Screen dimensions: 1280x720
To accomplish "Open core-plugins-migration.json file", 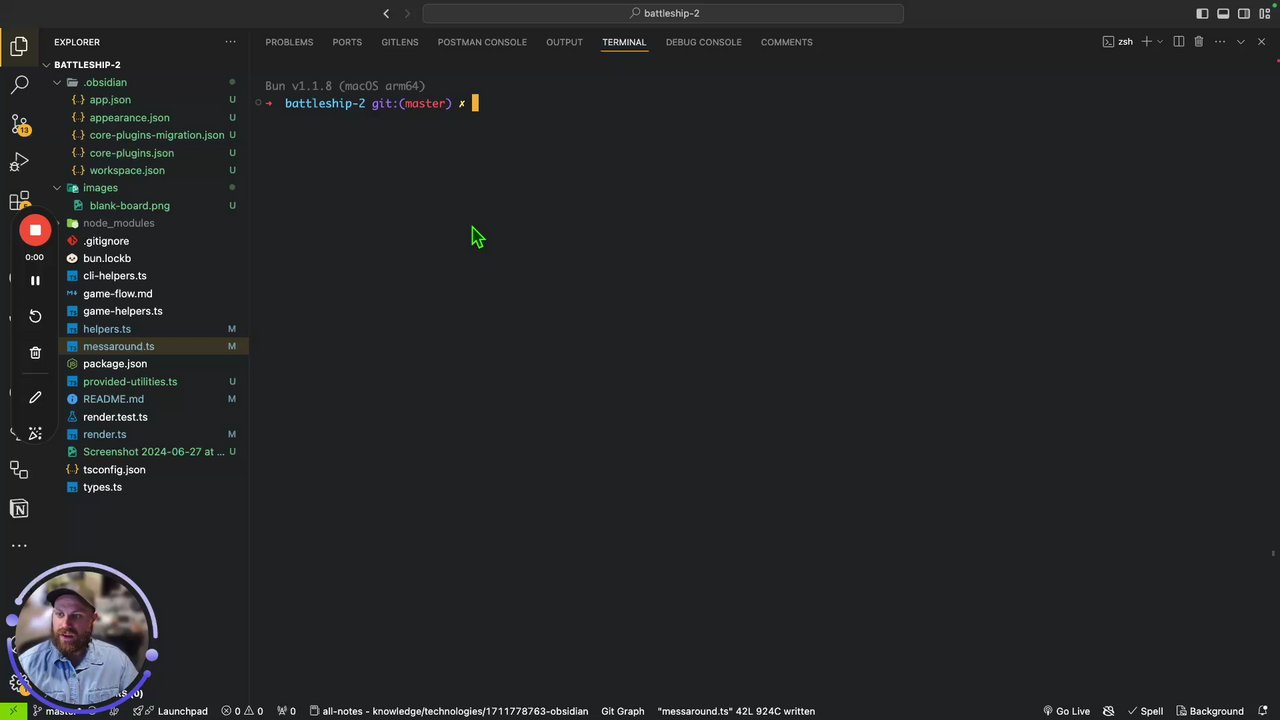I will (157, 135).
